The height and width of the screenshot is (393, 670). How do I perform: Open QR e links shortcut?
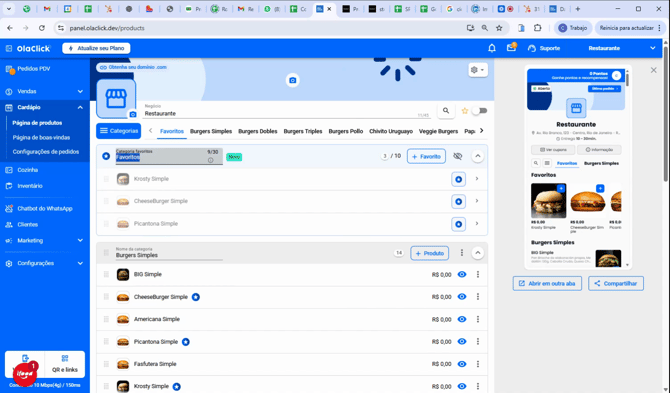tap(65, 364)
